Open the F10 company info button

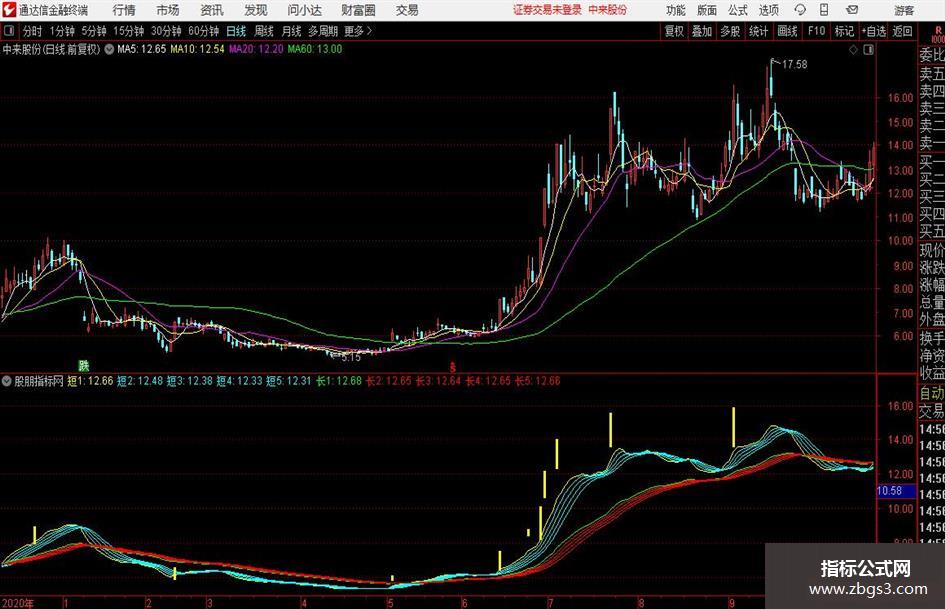point(816,31)
